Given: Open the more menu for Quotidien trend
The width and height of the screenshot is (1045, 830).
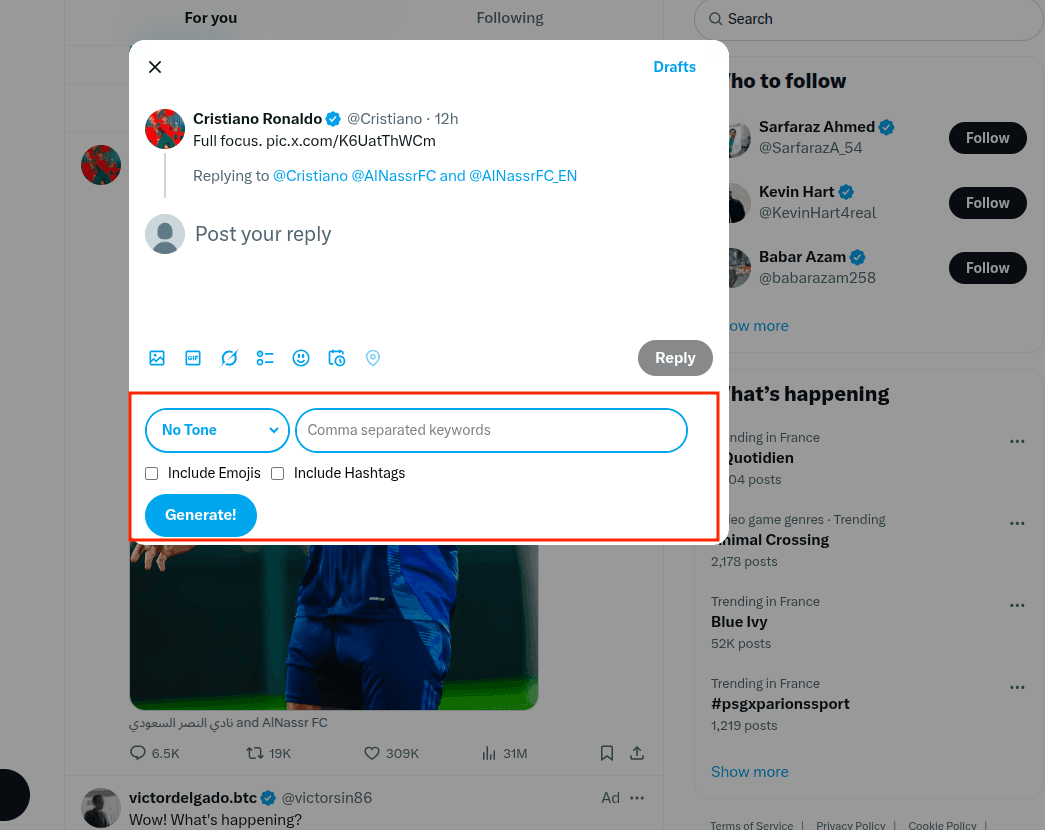Looking at the screenshot, I should (x=1017, y=441).
